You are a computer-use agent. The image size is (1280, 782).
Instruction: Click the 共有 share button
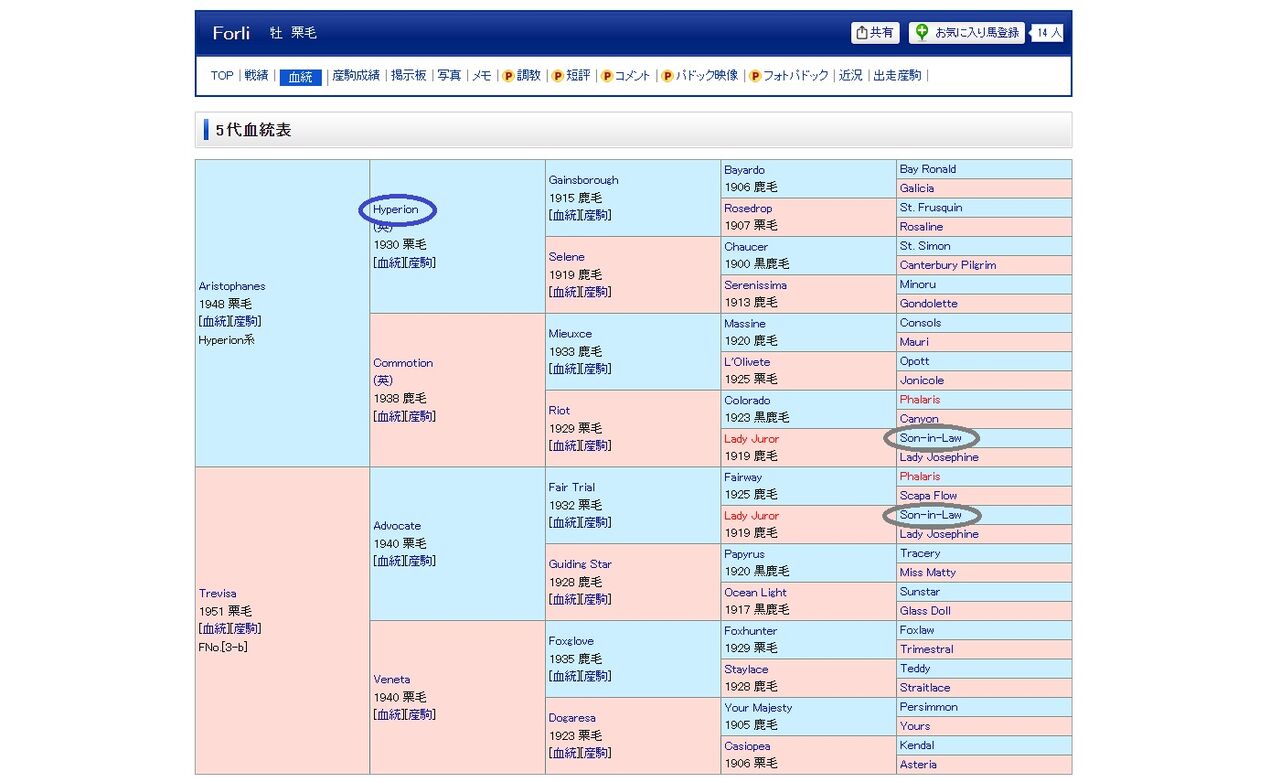[875, 33]
